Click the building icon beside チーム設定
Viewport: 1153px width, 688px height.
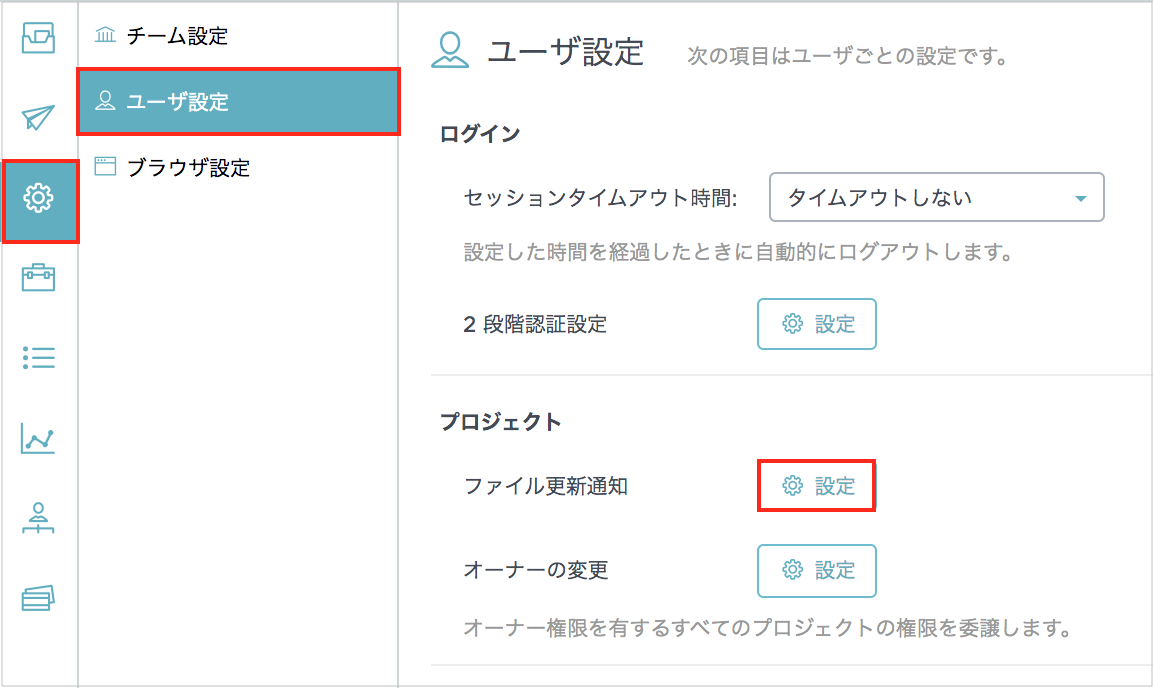105,35
